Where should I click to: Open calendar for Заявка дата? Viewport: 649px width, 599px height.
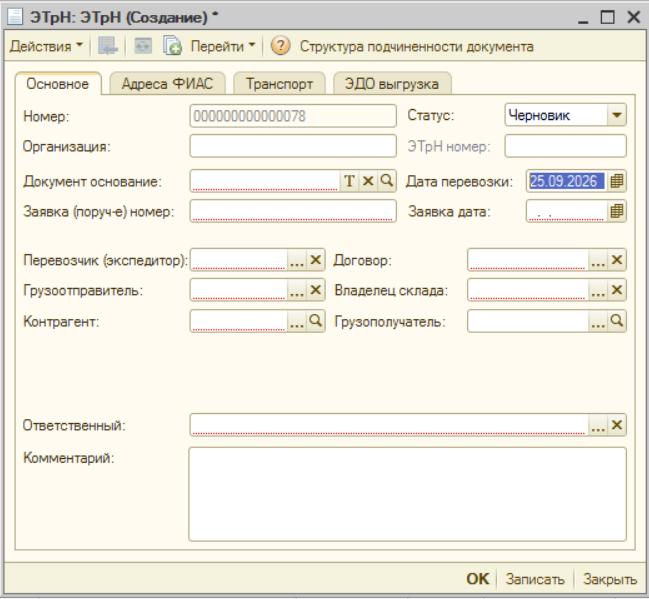point(617,211)
